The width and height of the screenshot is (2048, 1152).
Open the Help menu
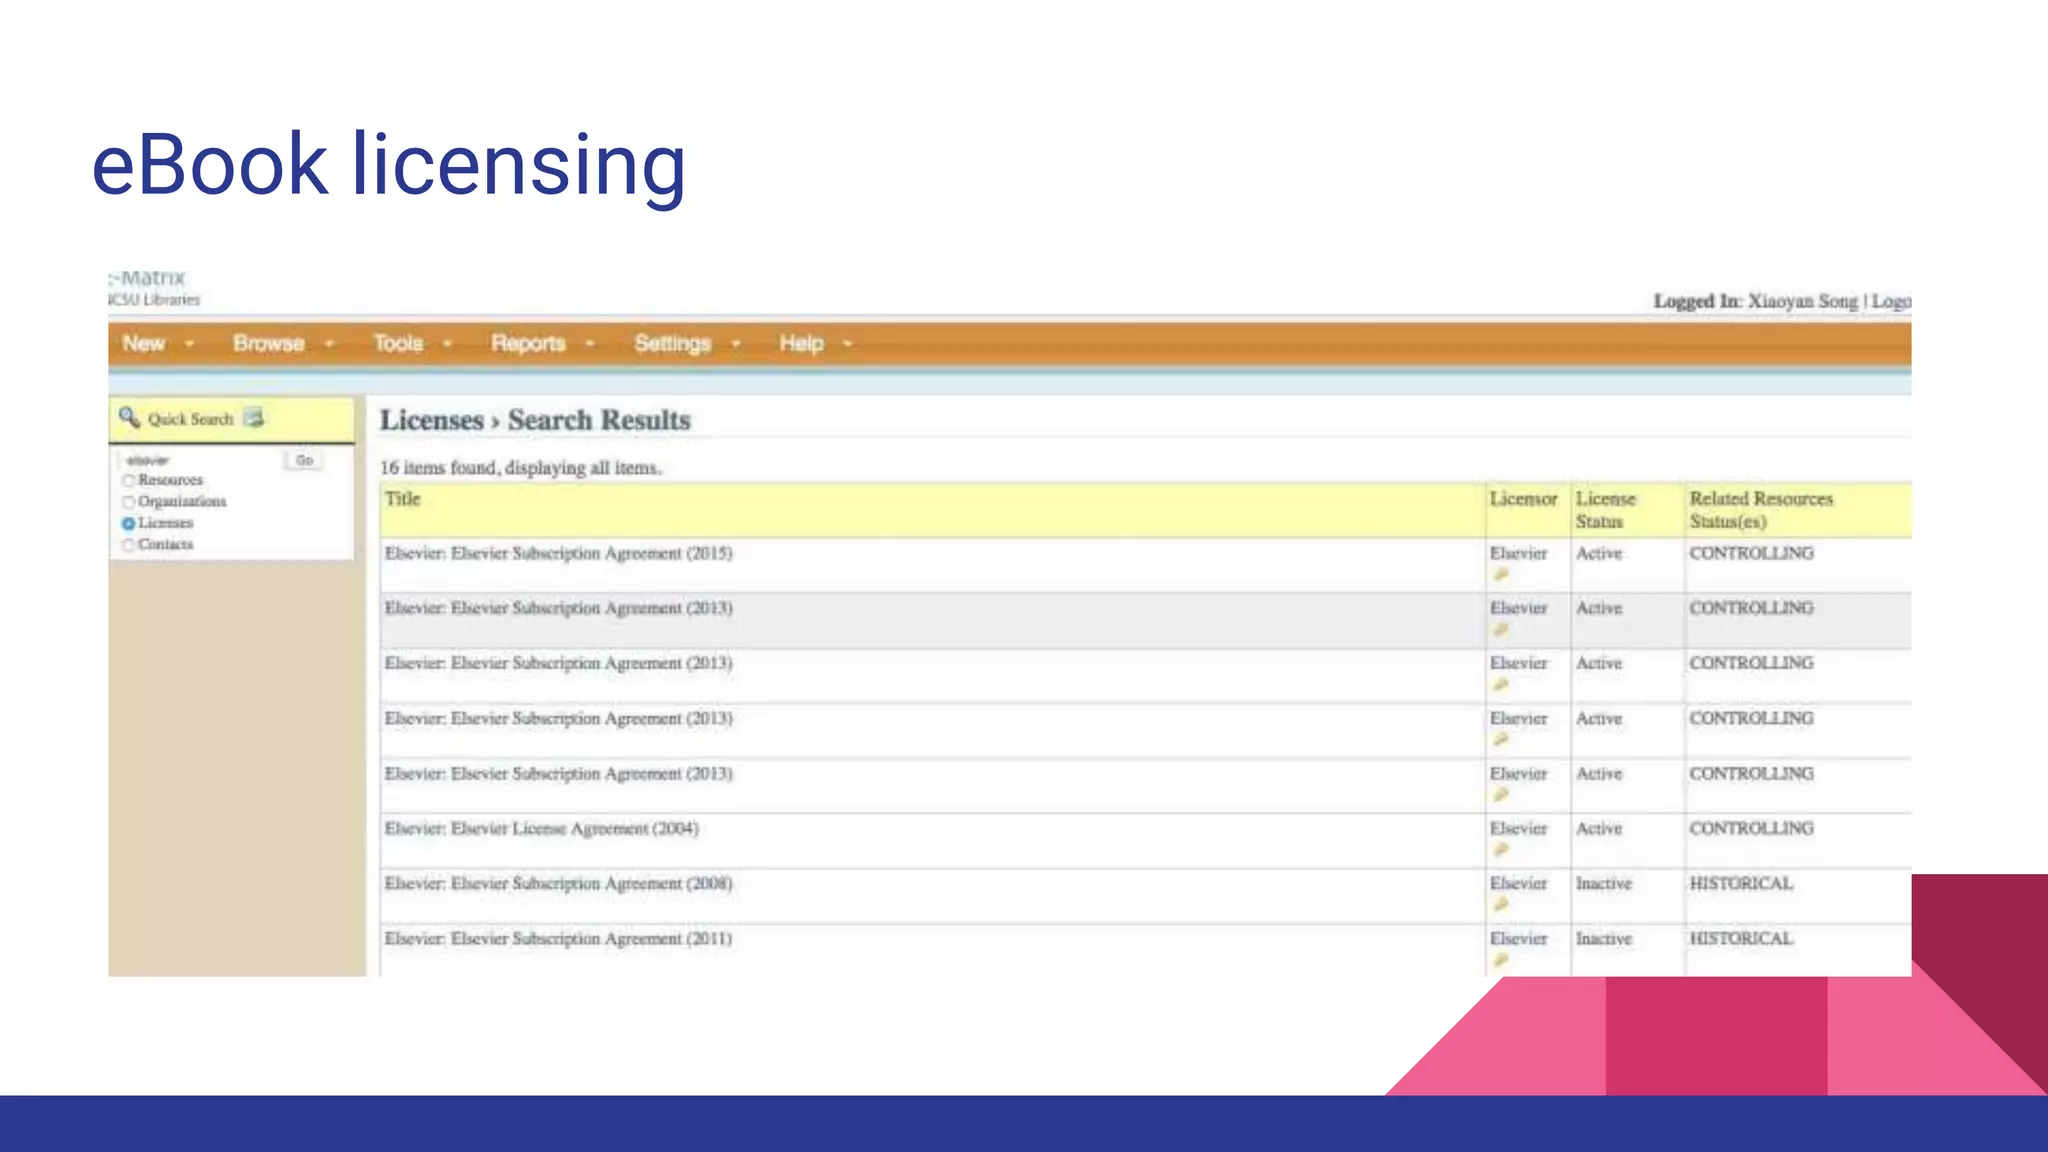pos(802,344)
